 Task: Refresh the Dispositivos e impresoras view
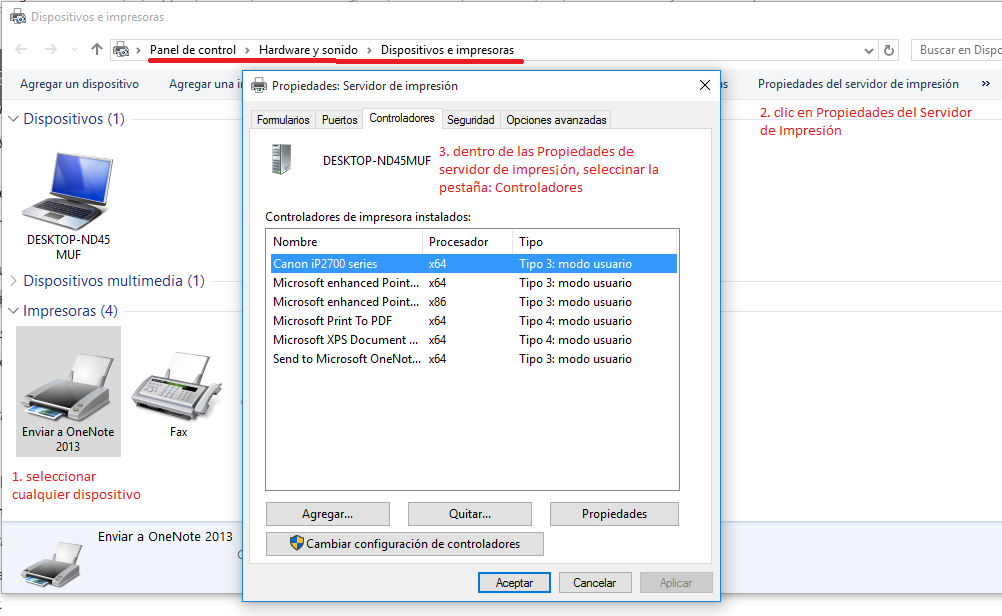coord(889,50)
